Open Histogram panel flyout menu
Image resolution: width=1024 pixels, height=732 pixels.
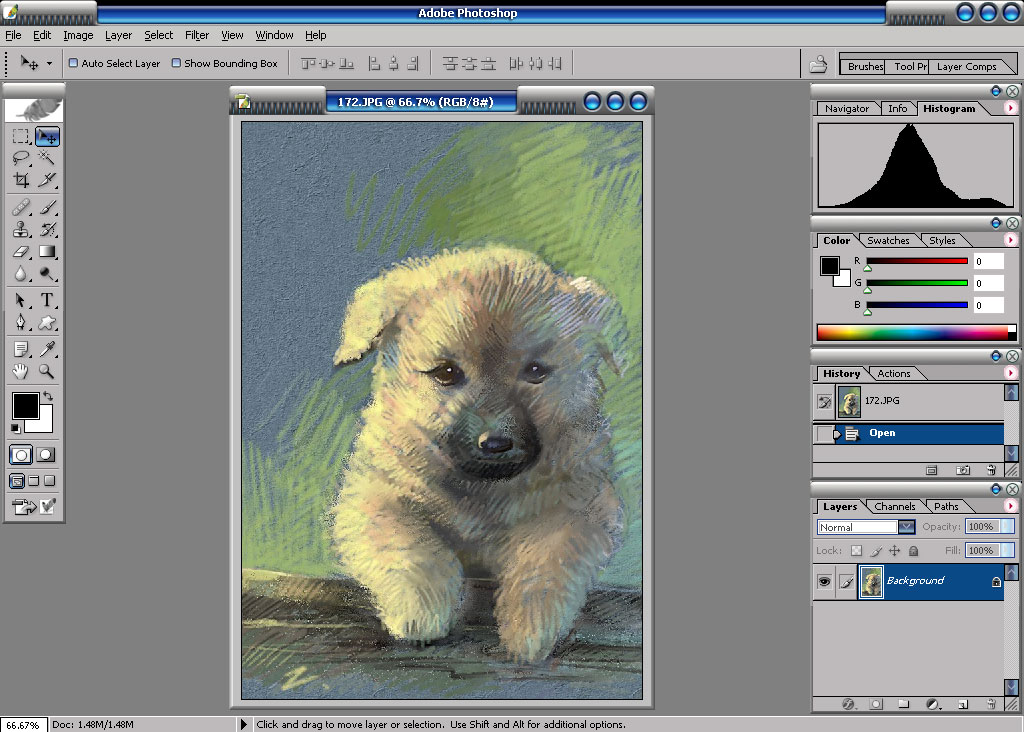tap(1010, 108)
